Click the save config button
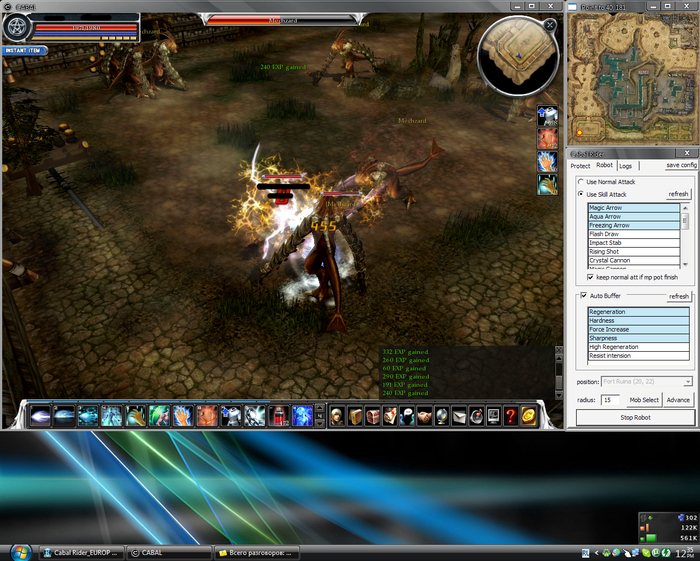The height and width of the screenshot is (561, 700). [681, 165]
